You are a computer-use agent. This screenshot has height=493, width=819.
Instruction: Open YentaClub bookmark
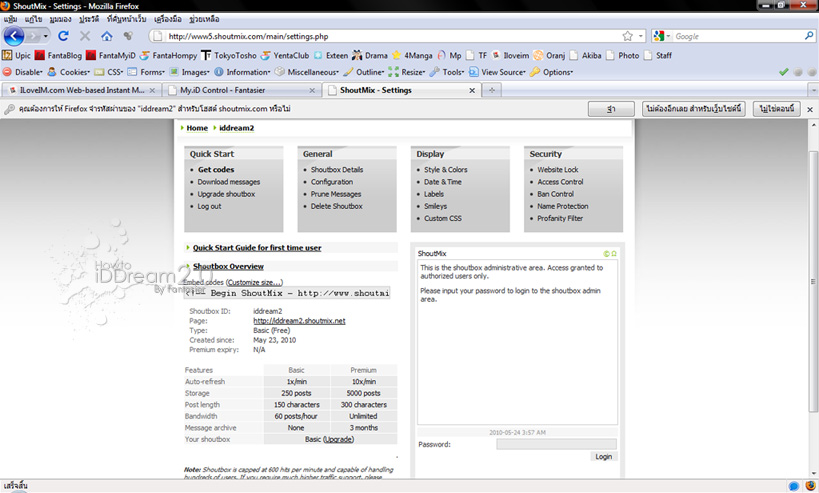[285, 55]
